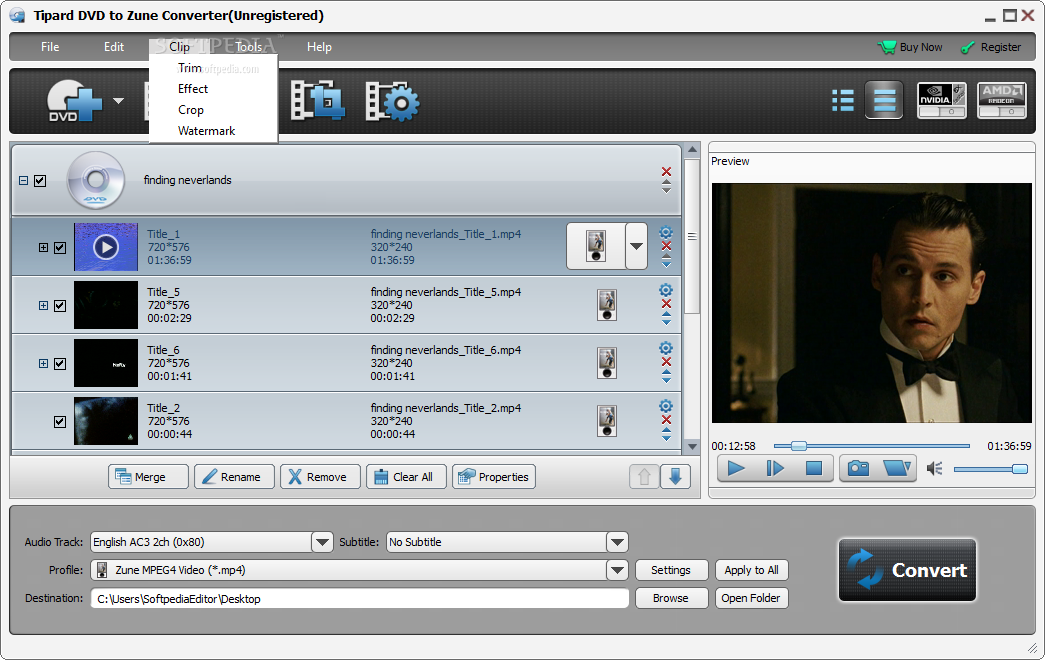Open the film settings gear toolbar icon

coord(393,101)
